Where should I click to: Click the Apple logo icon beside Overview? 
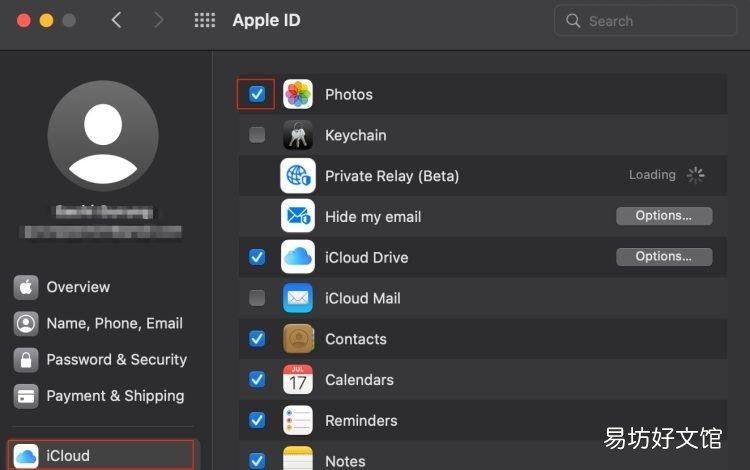pyautogui.click(x=26, y=287)
